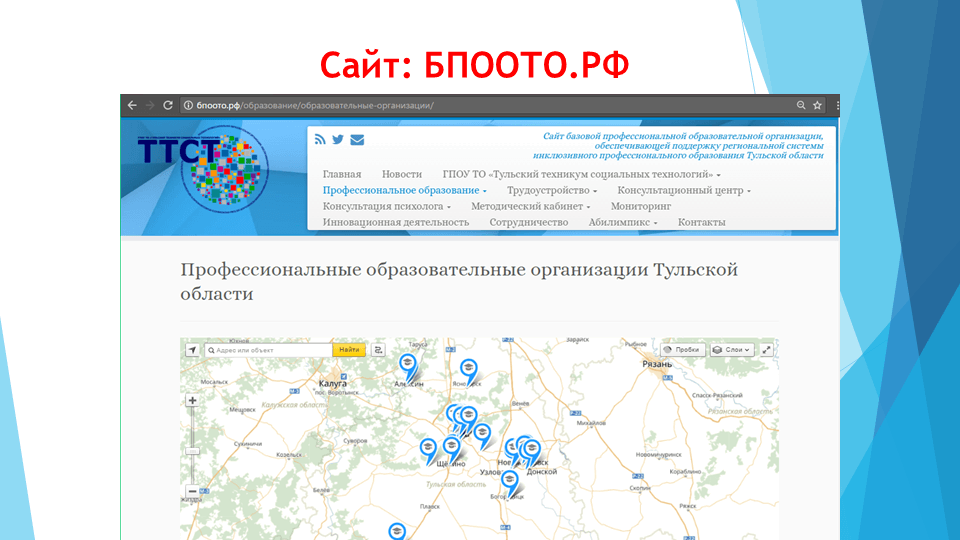960x540 pixels.
Task: Click the map pin over Богородицк
Action: point(509,482)
